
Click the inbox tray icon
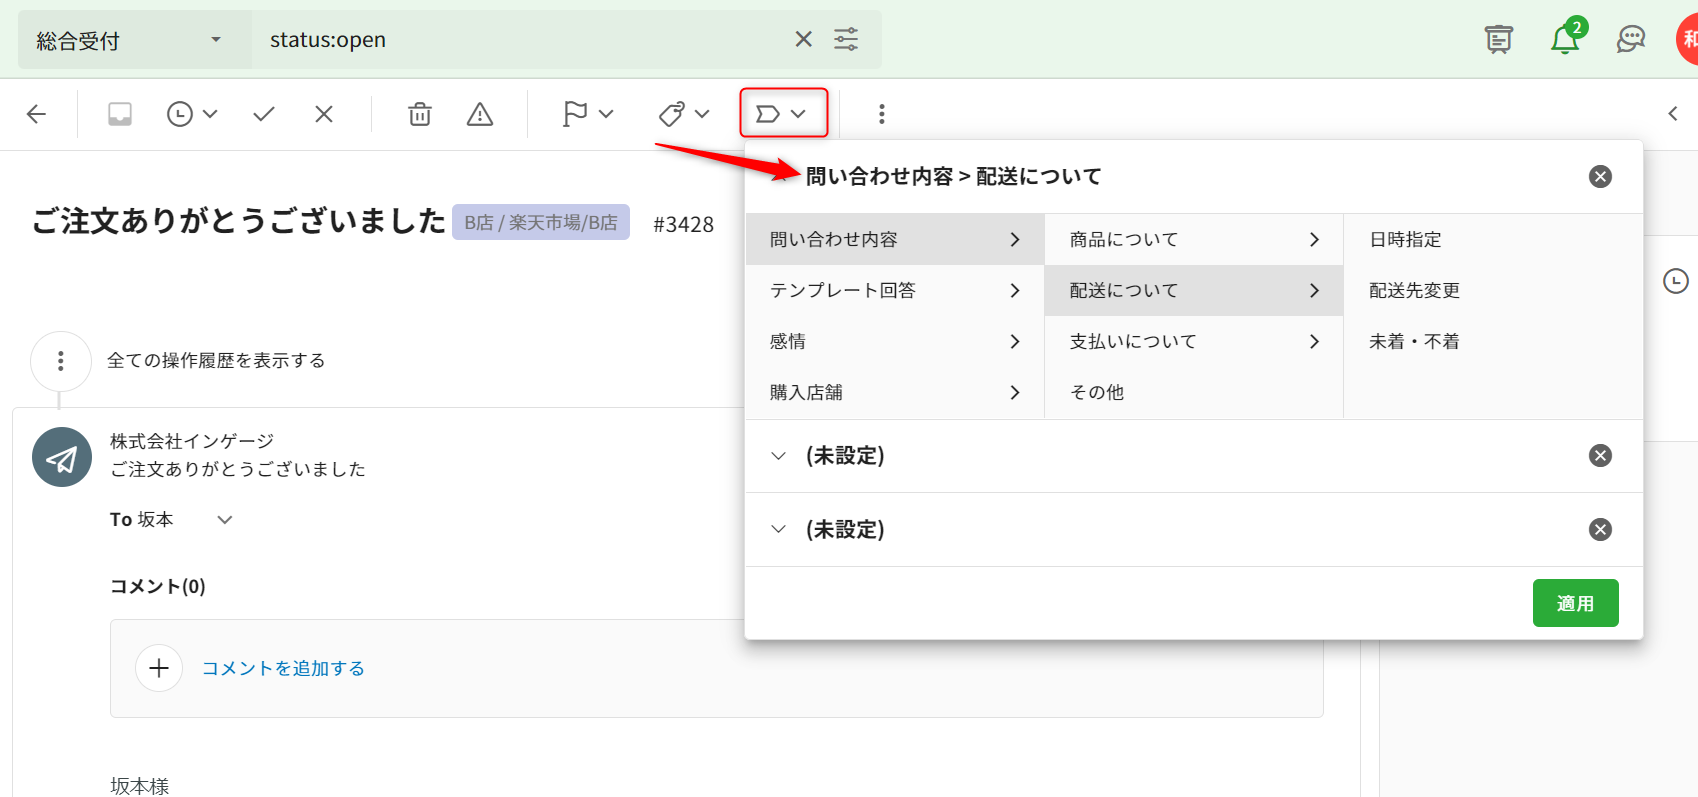click(x=120, y=114)
